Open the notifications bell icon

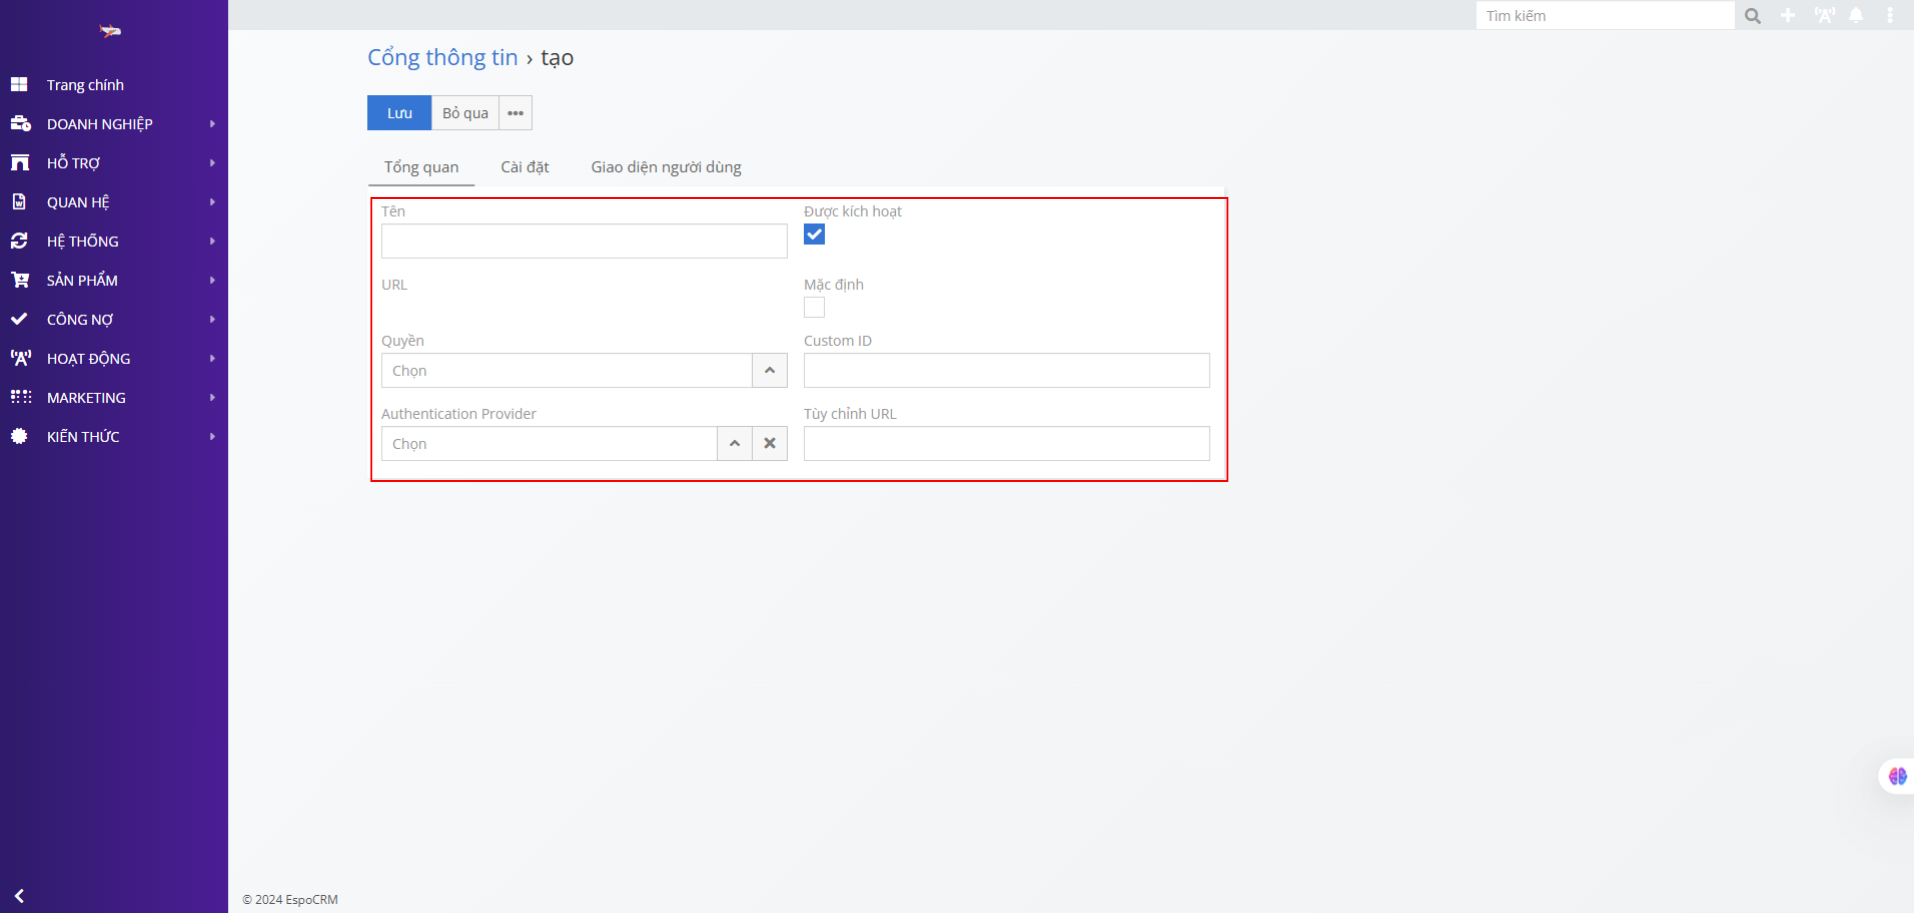[1856, 16]
